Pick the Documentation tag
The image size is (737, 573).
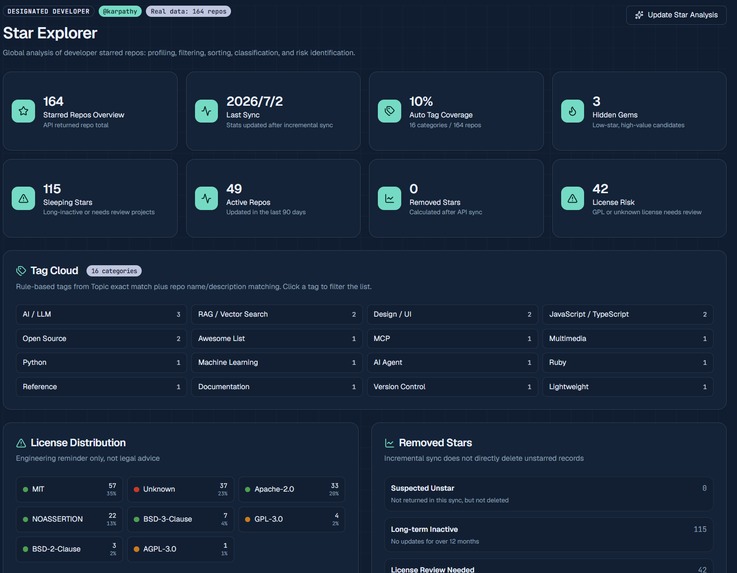[x=277, y=387]
